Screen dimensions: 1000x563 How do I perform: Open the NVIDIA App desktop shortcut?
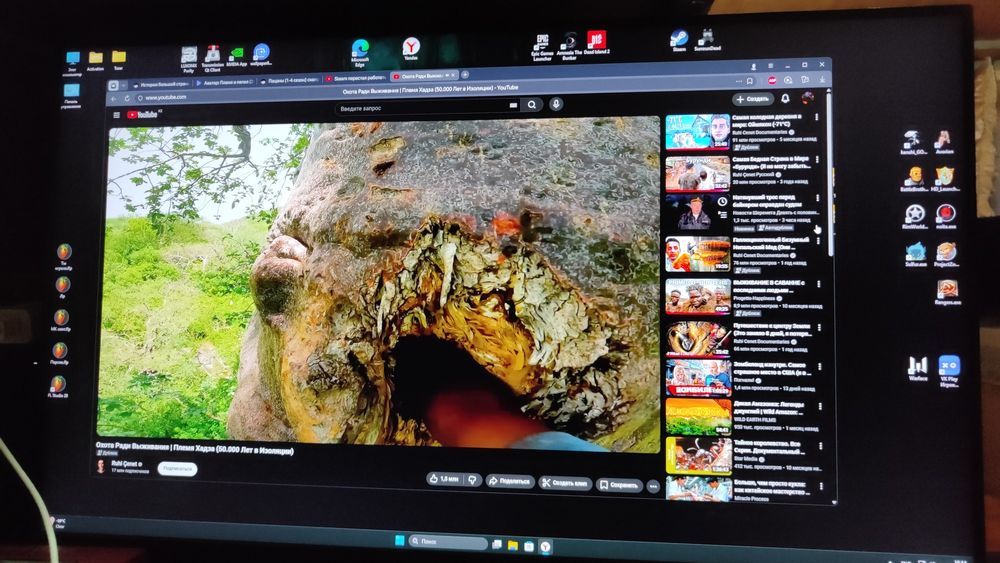pos(237,57)
